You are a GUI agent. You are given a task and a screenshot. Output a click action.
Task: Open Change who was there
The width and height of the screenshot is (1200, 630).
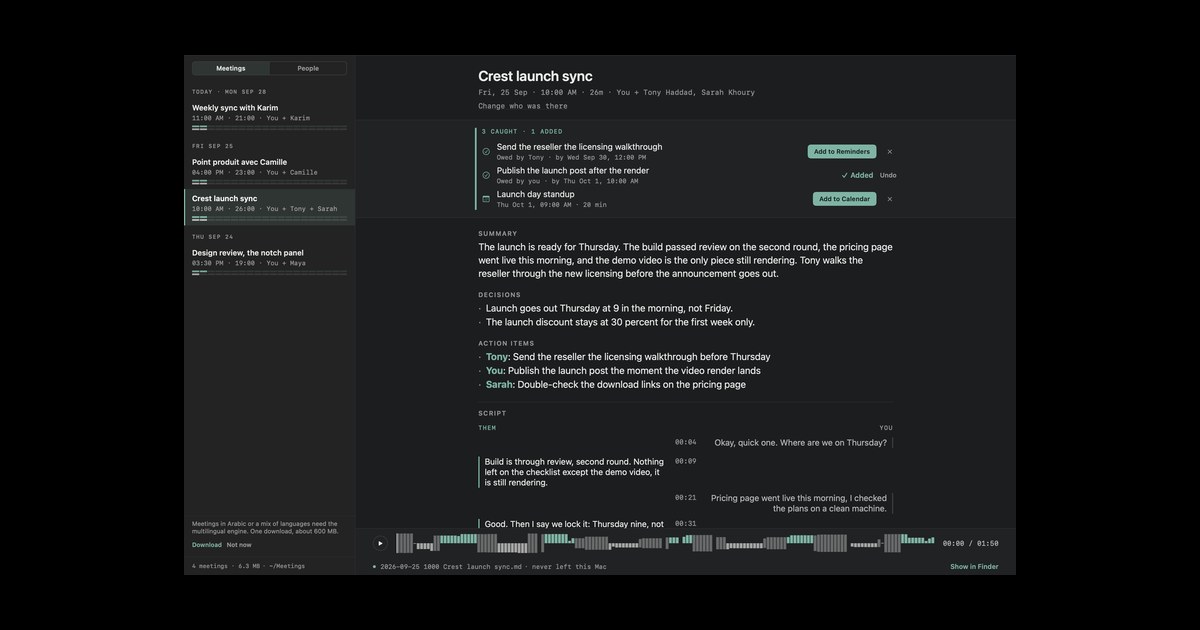[x=522, y=106]
